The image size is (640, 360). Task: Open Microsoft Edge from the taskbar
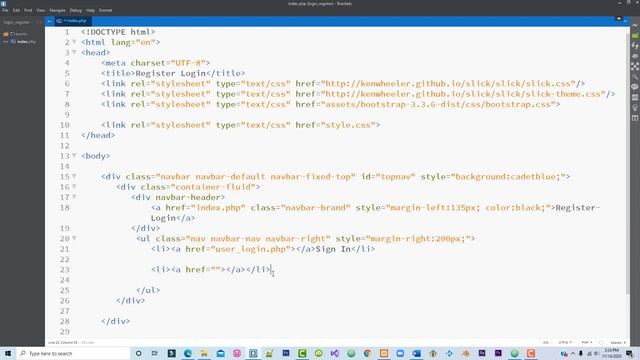[188, 353]
